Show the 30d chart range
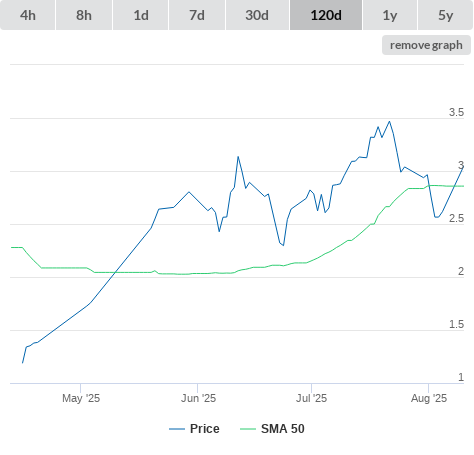The image size is (474, 455). click(257, 15)
